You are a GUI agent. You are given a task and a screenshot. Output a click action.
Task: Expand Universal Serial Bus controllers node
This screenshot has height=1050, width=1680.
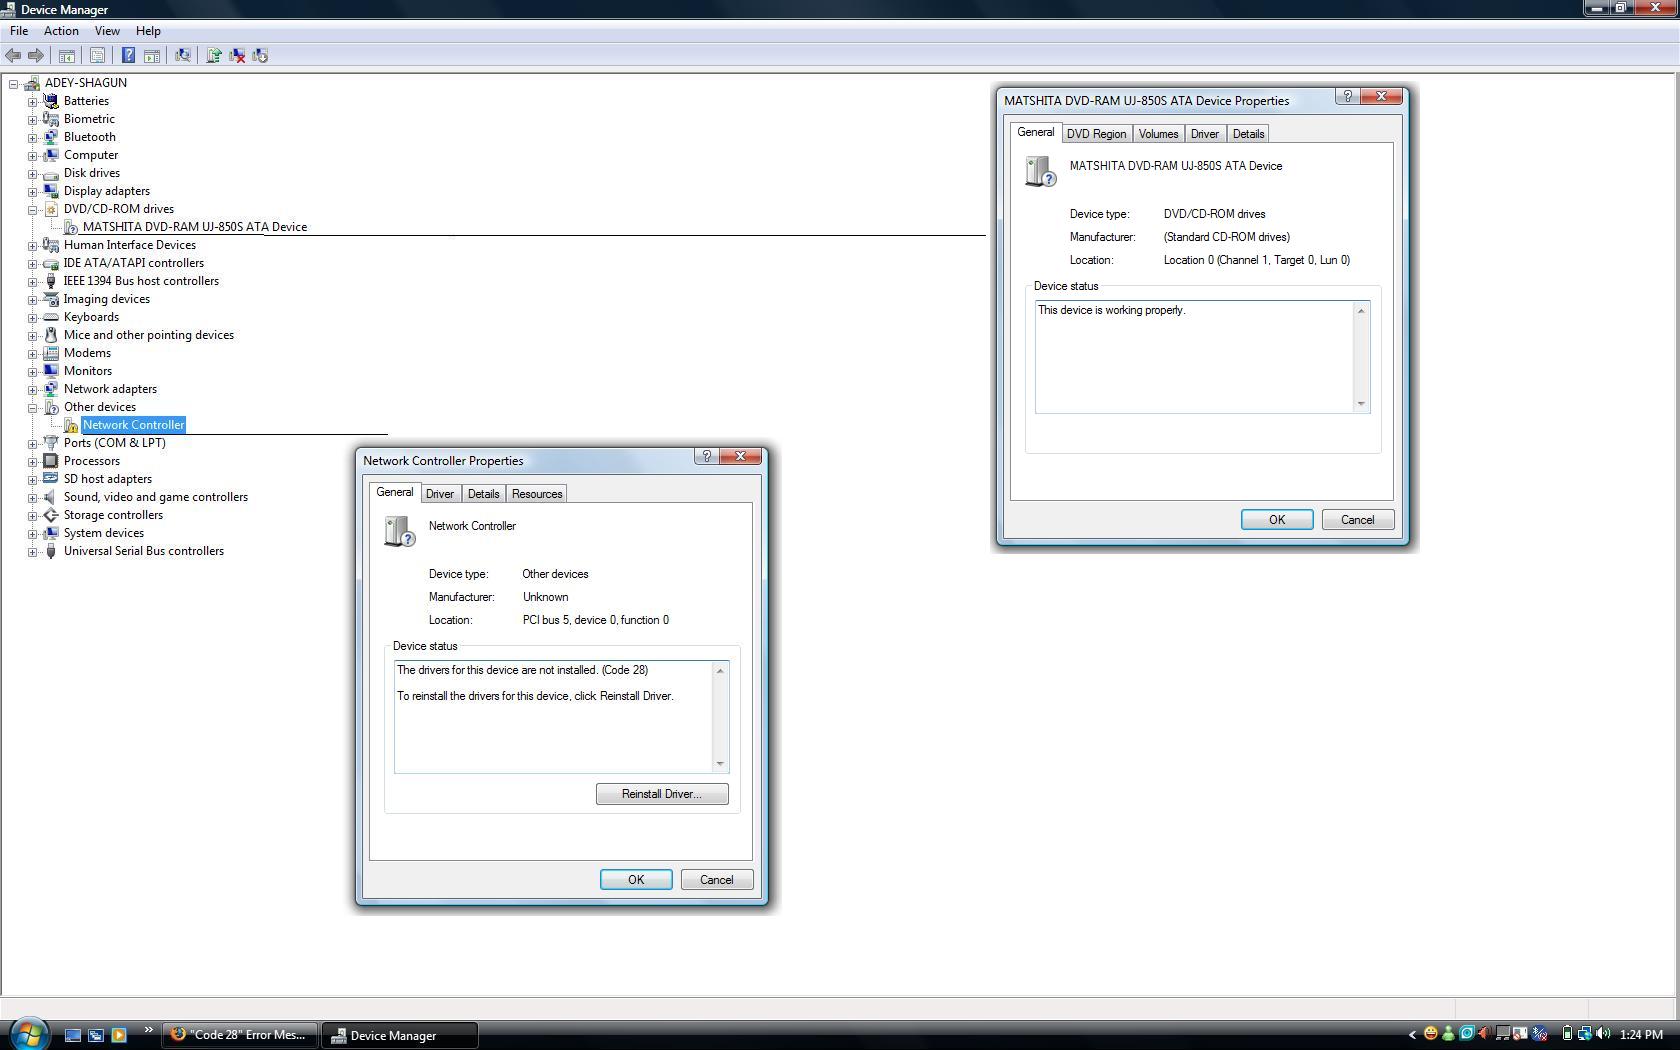(x=33, y=551)
